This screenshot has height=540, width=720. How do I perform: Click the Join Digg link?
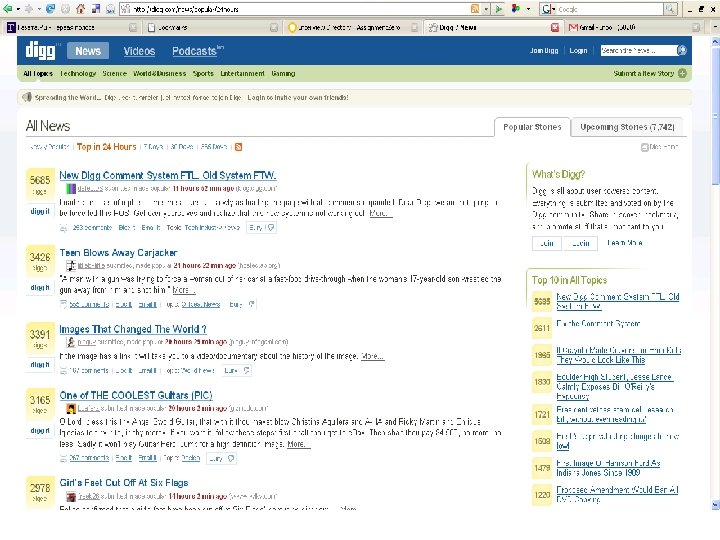(x=544, y=51)
